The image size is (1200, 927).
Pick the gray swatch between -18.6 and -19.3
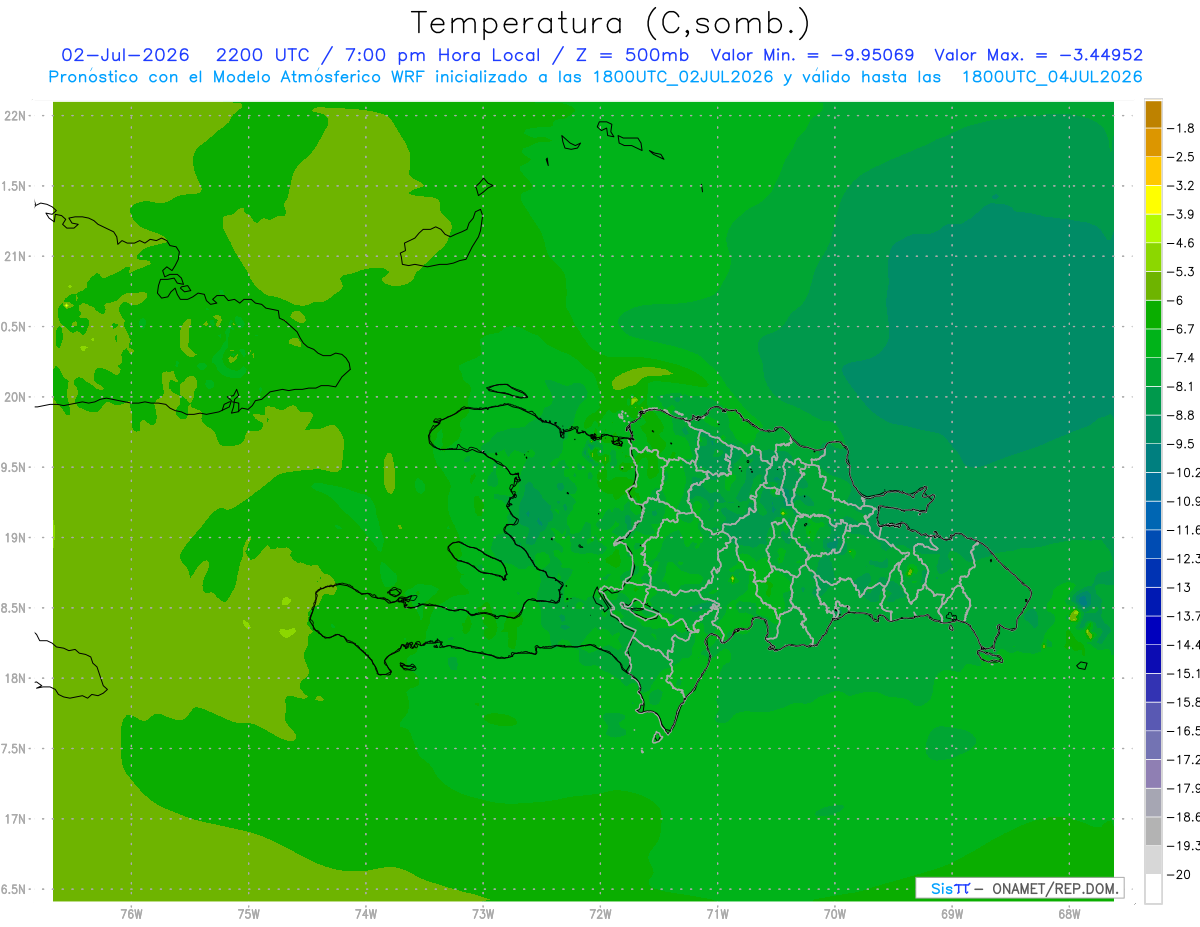(x=1153, y=831)
